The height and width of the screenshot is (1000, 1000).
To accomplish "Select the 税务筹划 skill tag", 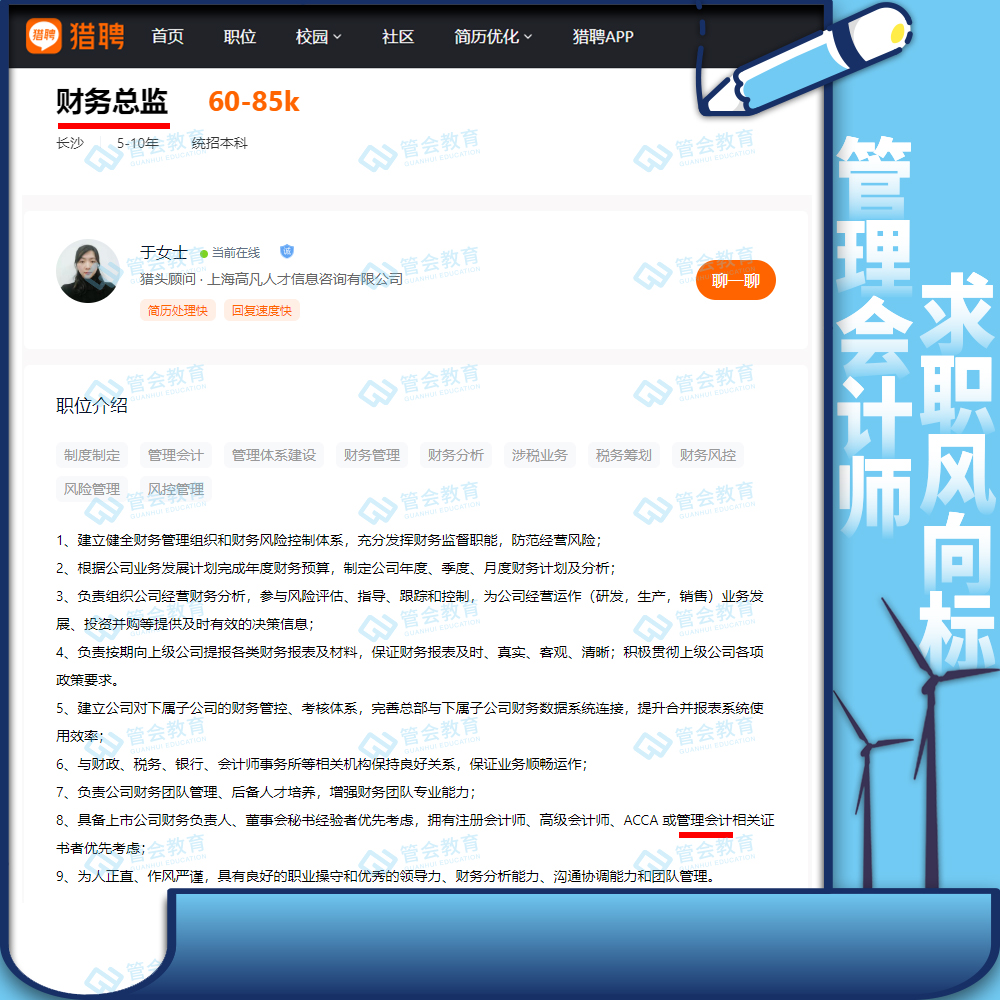I will [x=625, y=455].
